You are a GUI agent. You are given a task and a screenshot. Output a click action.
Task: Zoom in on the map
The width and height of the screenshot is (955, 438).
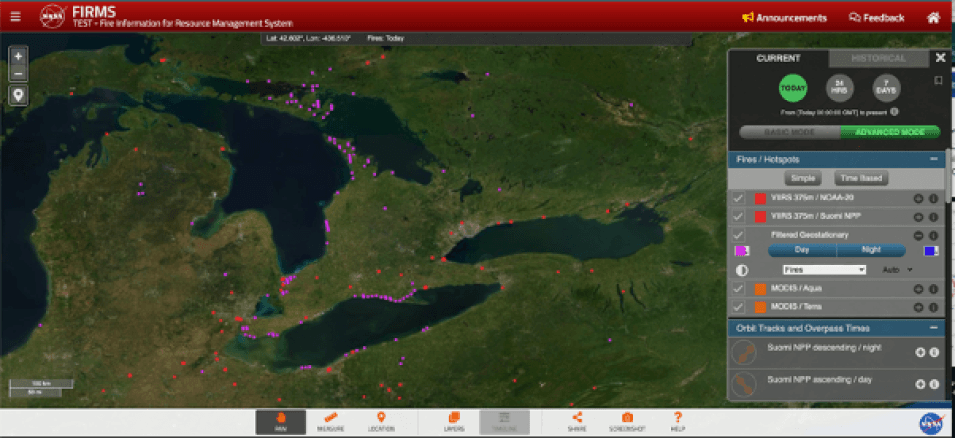point(18,56)
